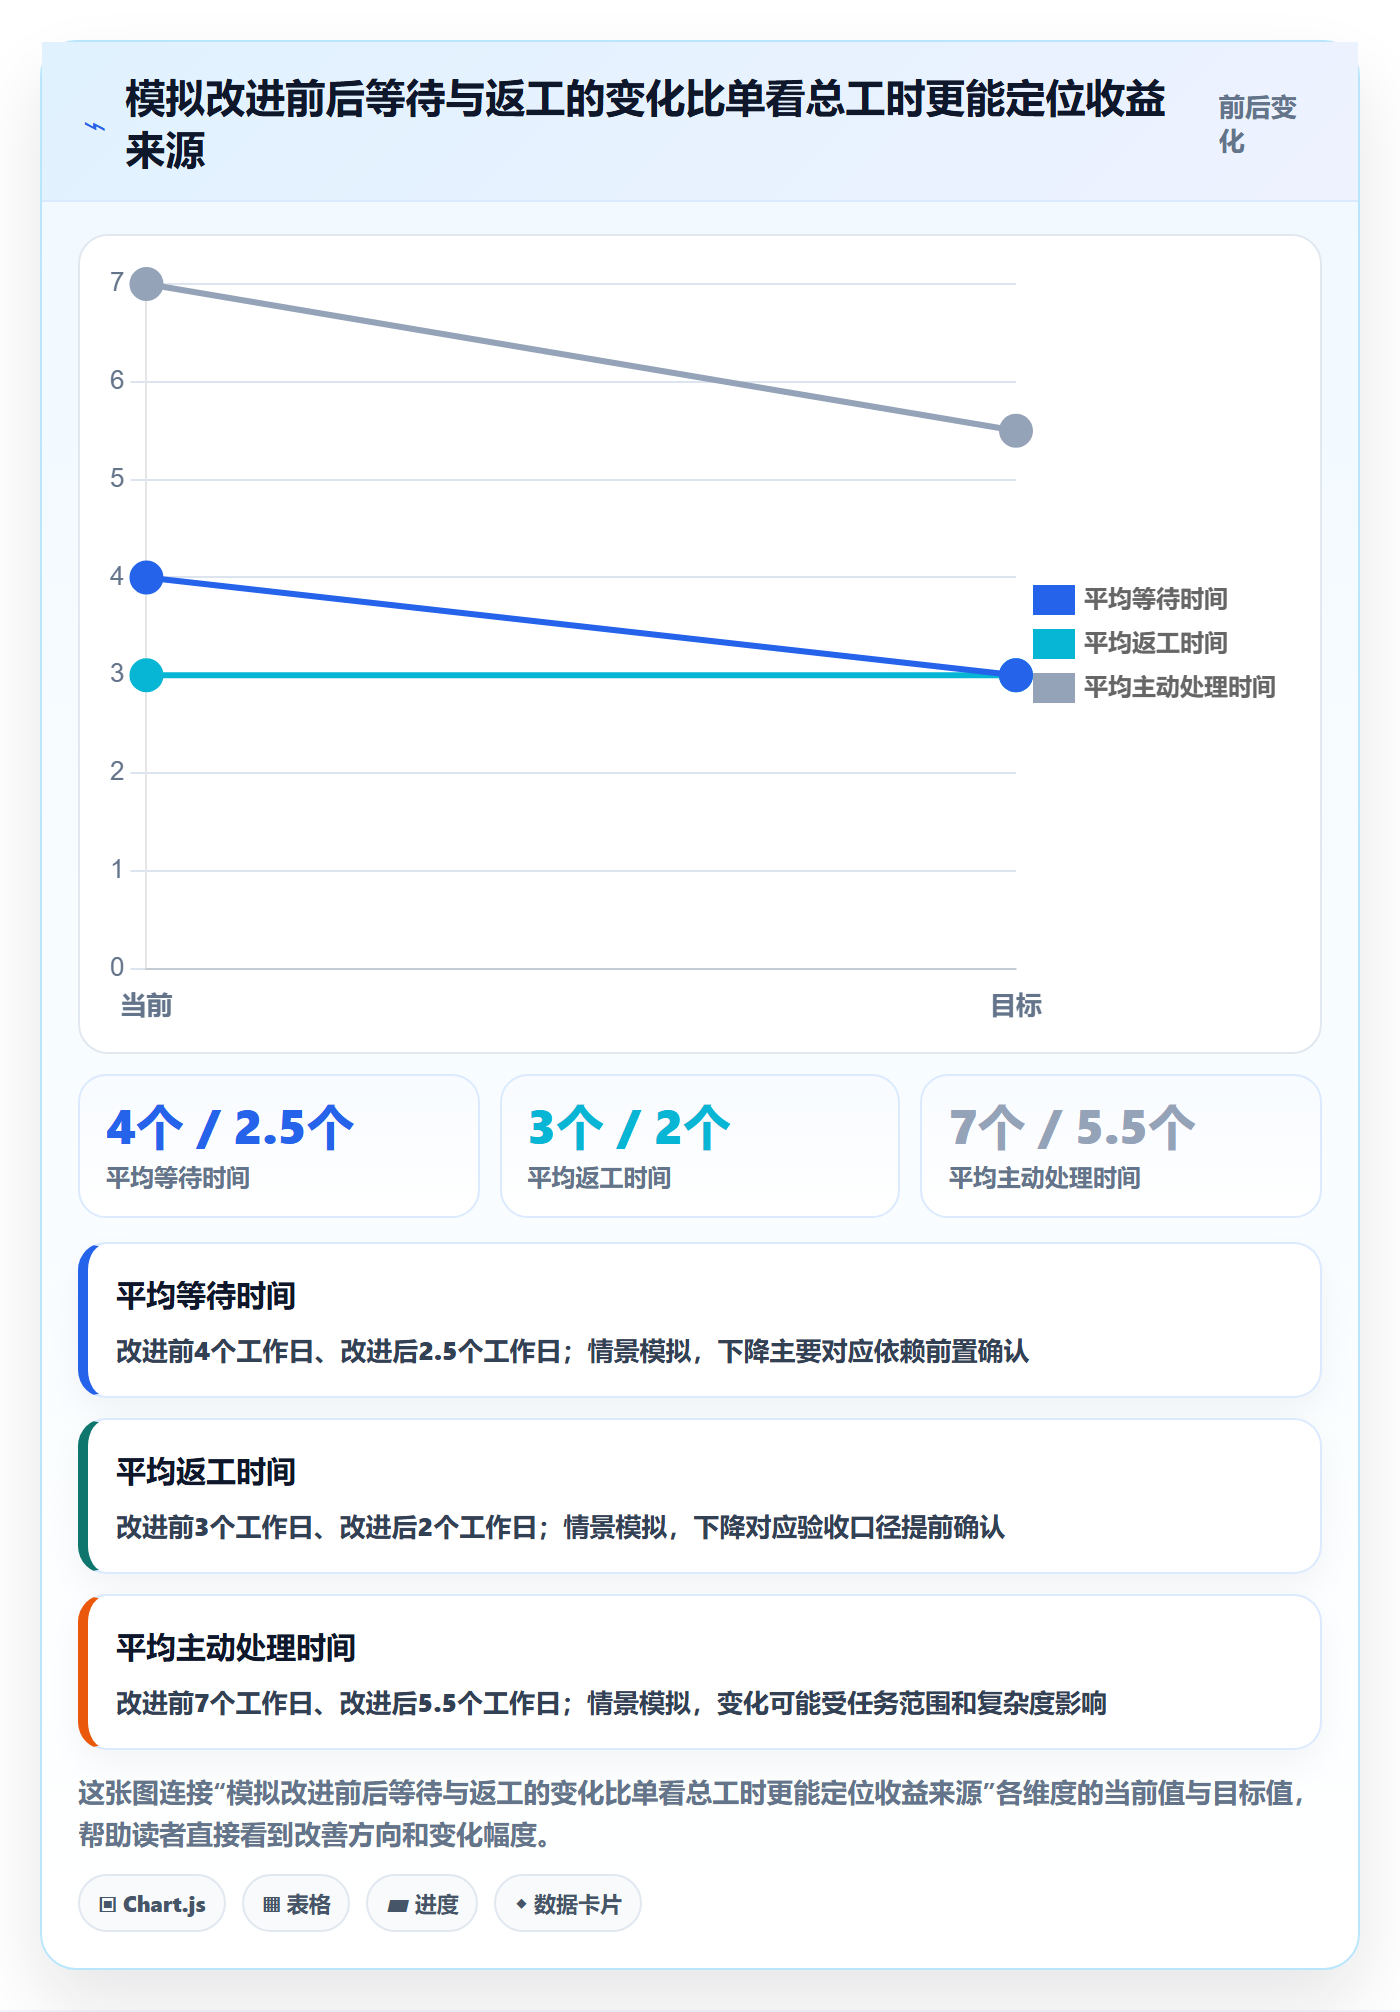
Task: Click the 前后变化 badge in the header
Action: tap(1258, 125)
